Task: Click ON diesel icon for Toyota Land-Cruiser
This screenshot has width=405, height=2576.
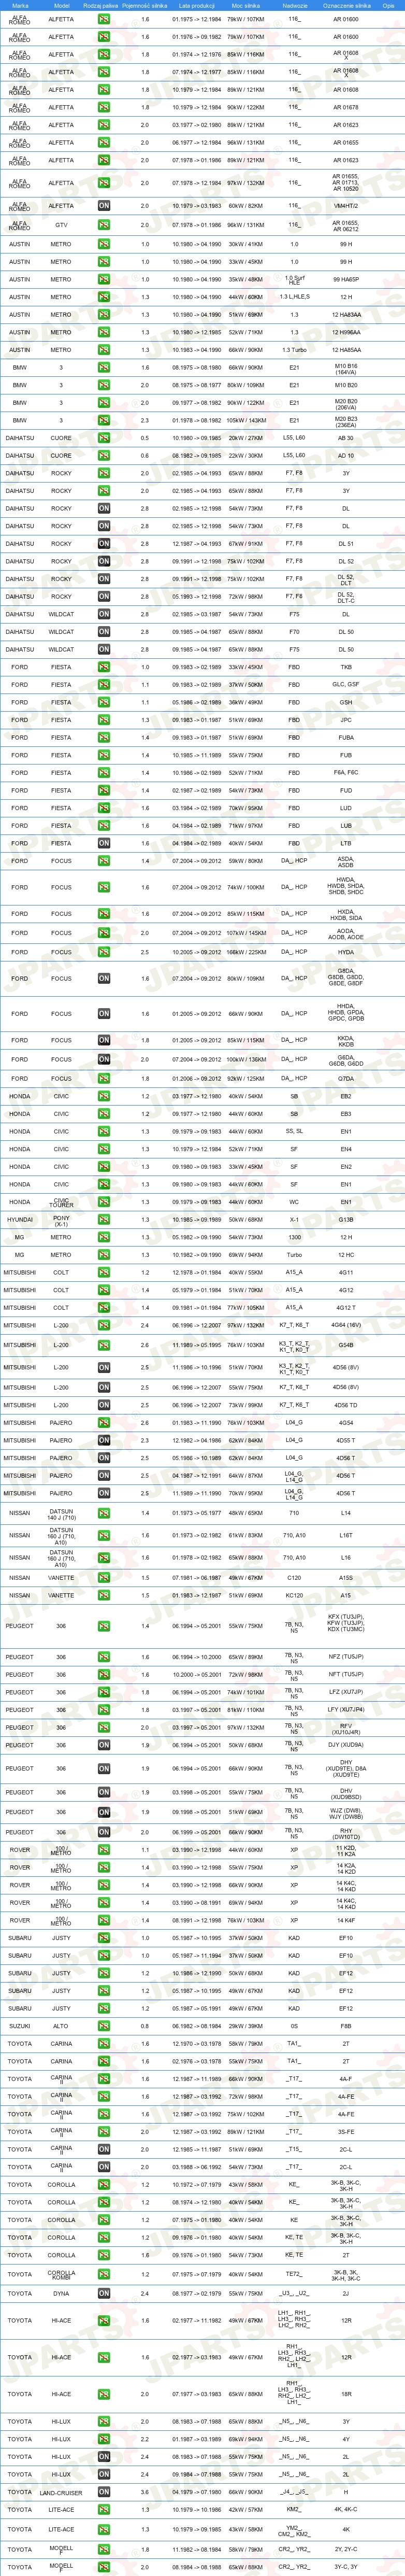Action: click(x=104, y=2492)
